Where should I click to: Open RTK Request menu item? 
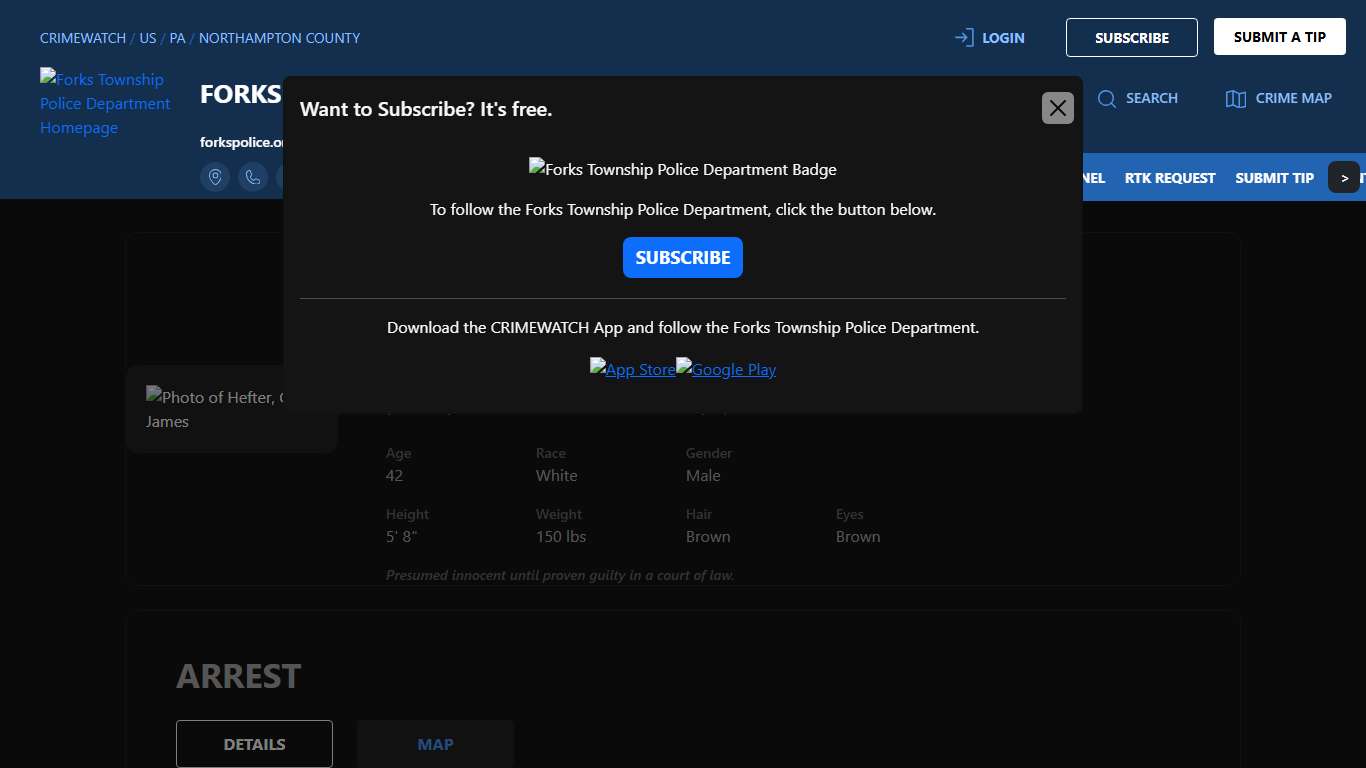(1169, 178)
